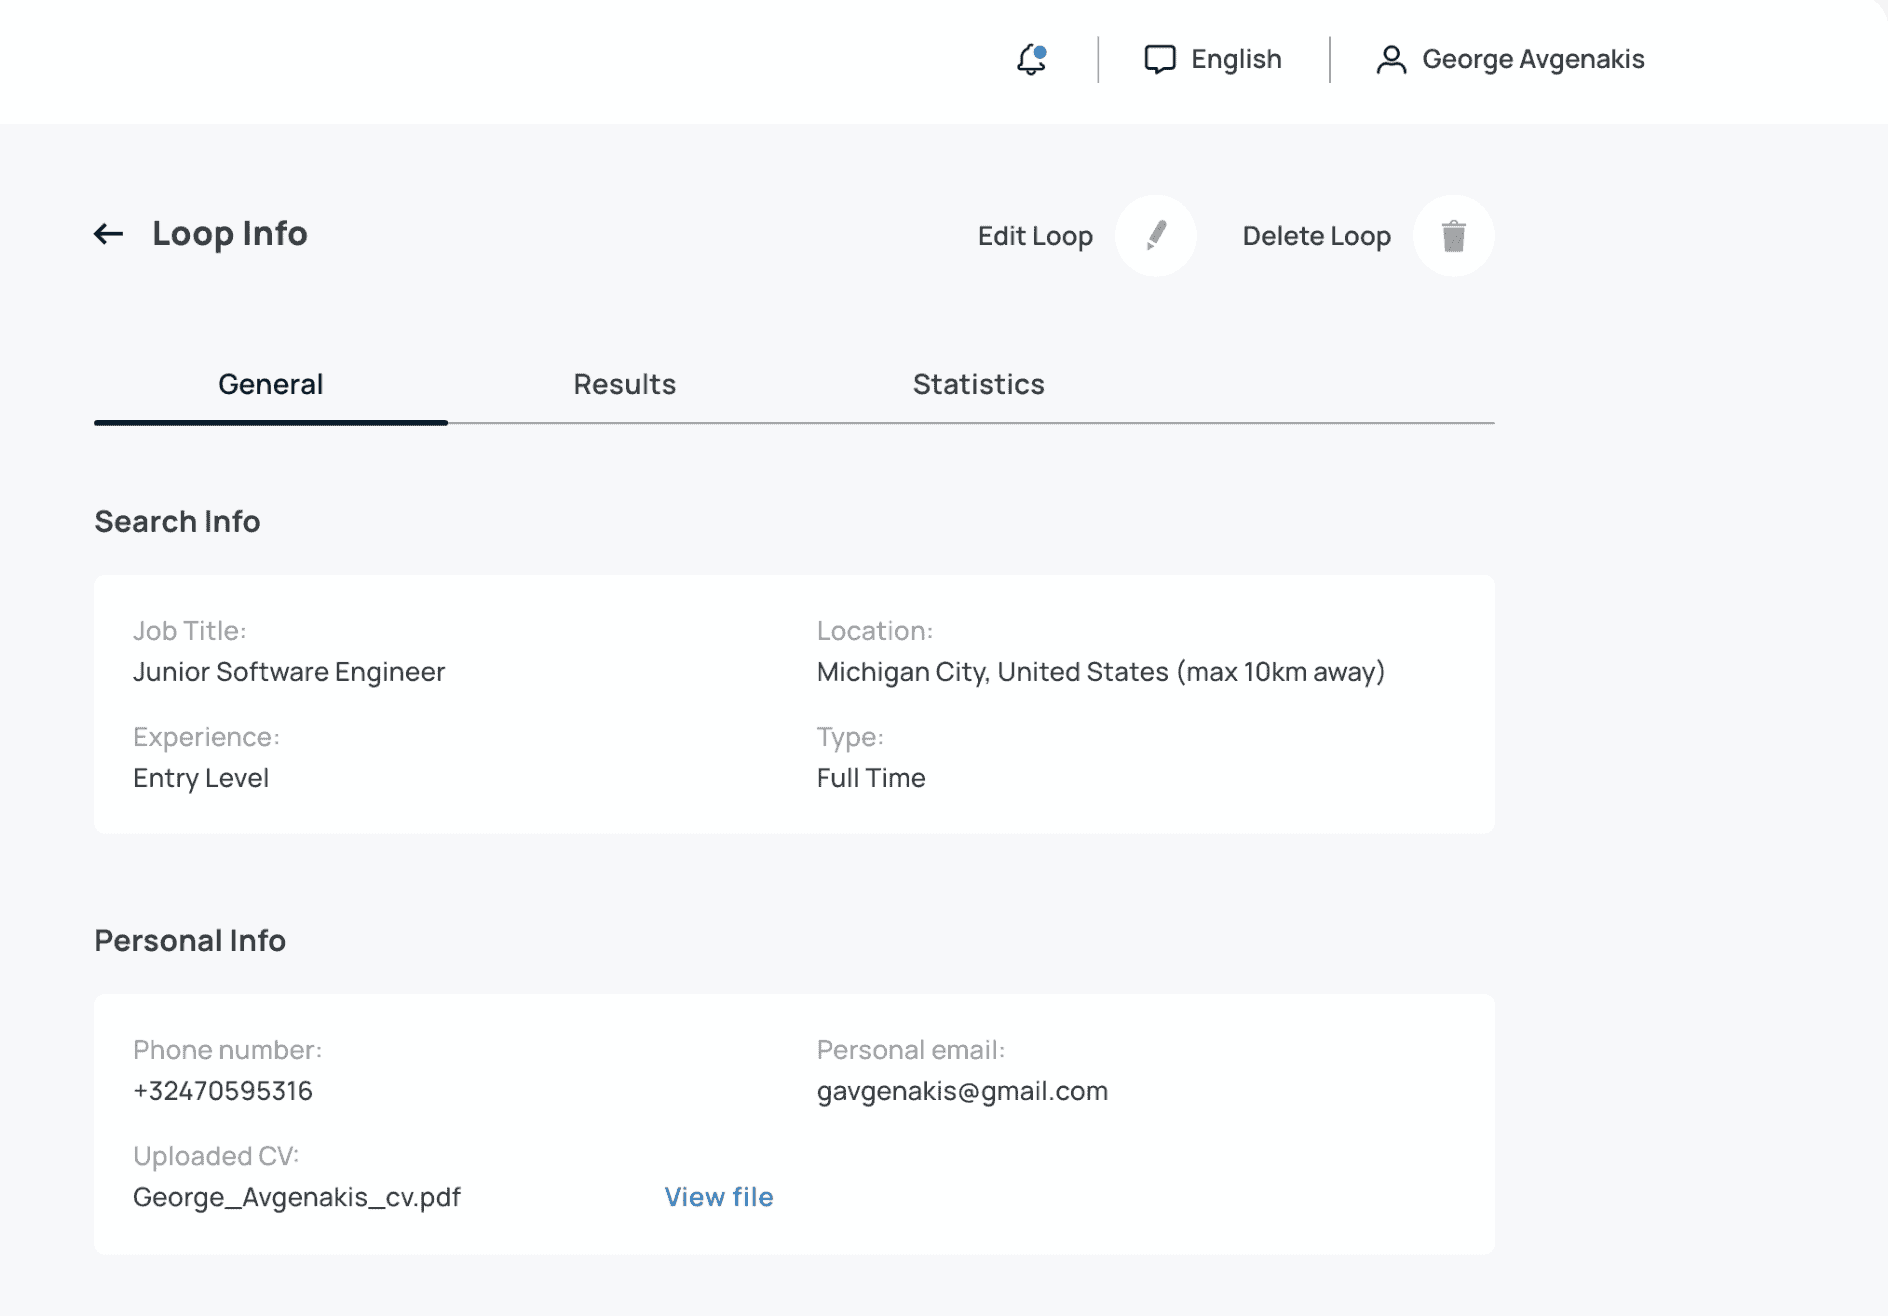
Task: Click the George_Avgenakis_cv.pdf file name
Action: (297, 1197)
